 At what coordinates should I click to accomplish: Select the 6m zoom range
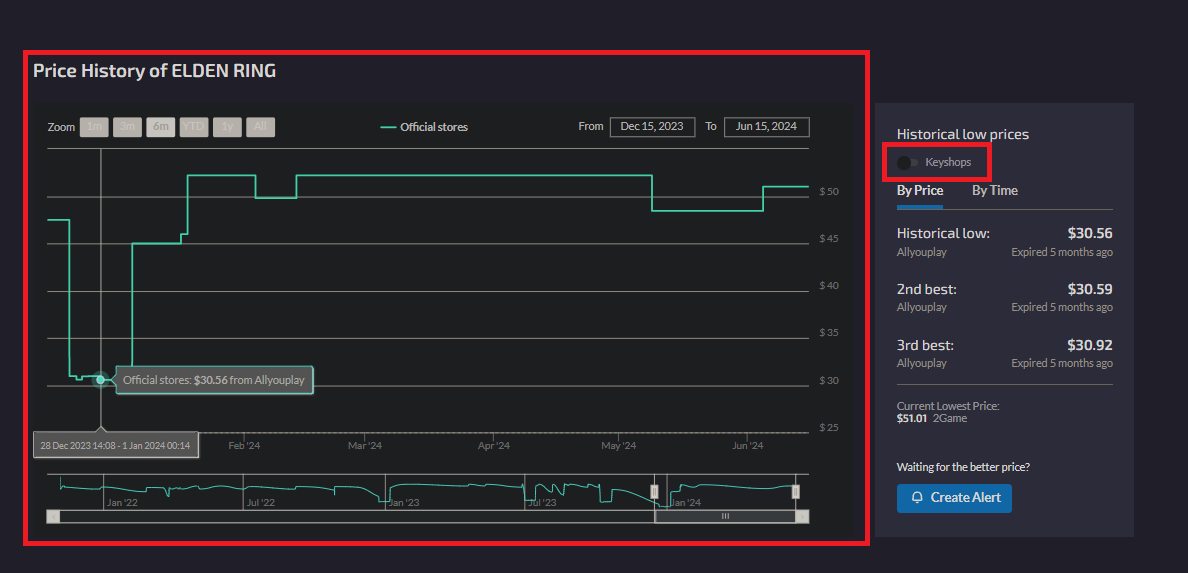tap(161, 127)
